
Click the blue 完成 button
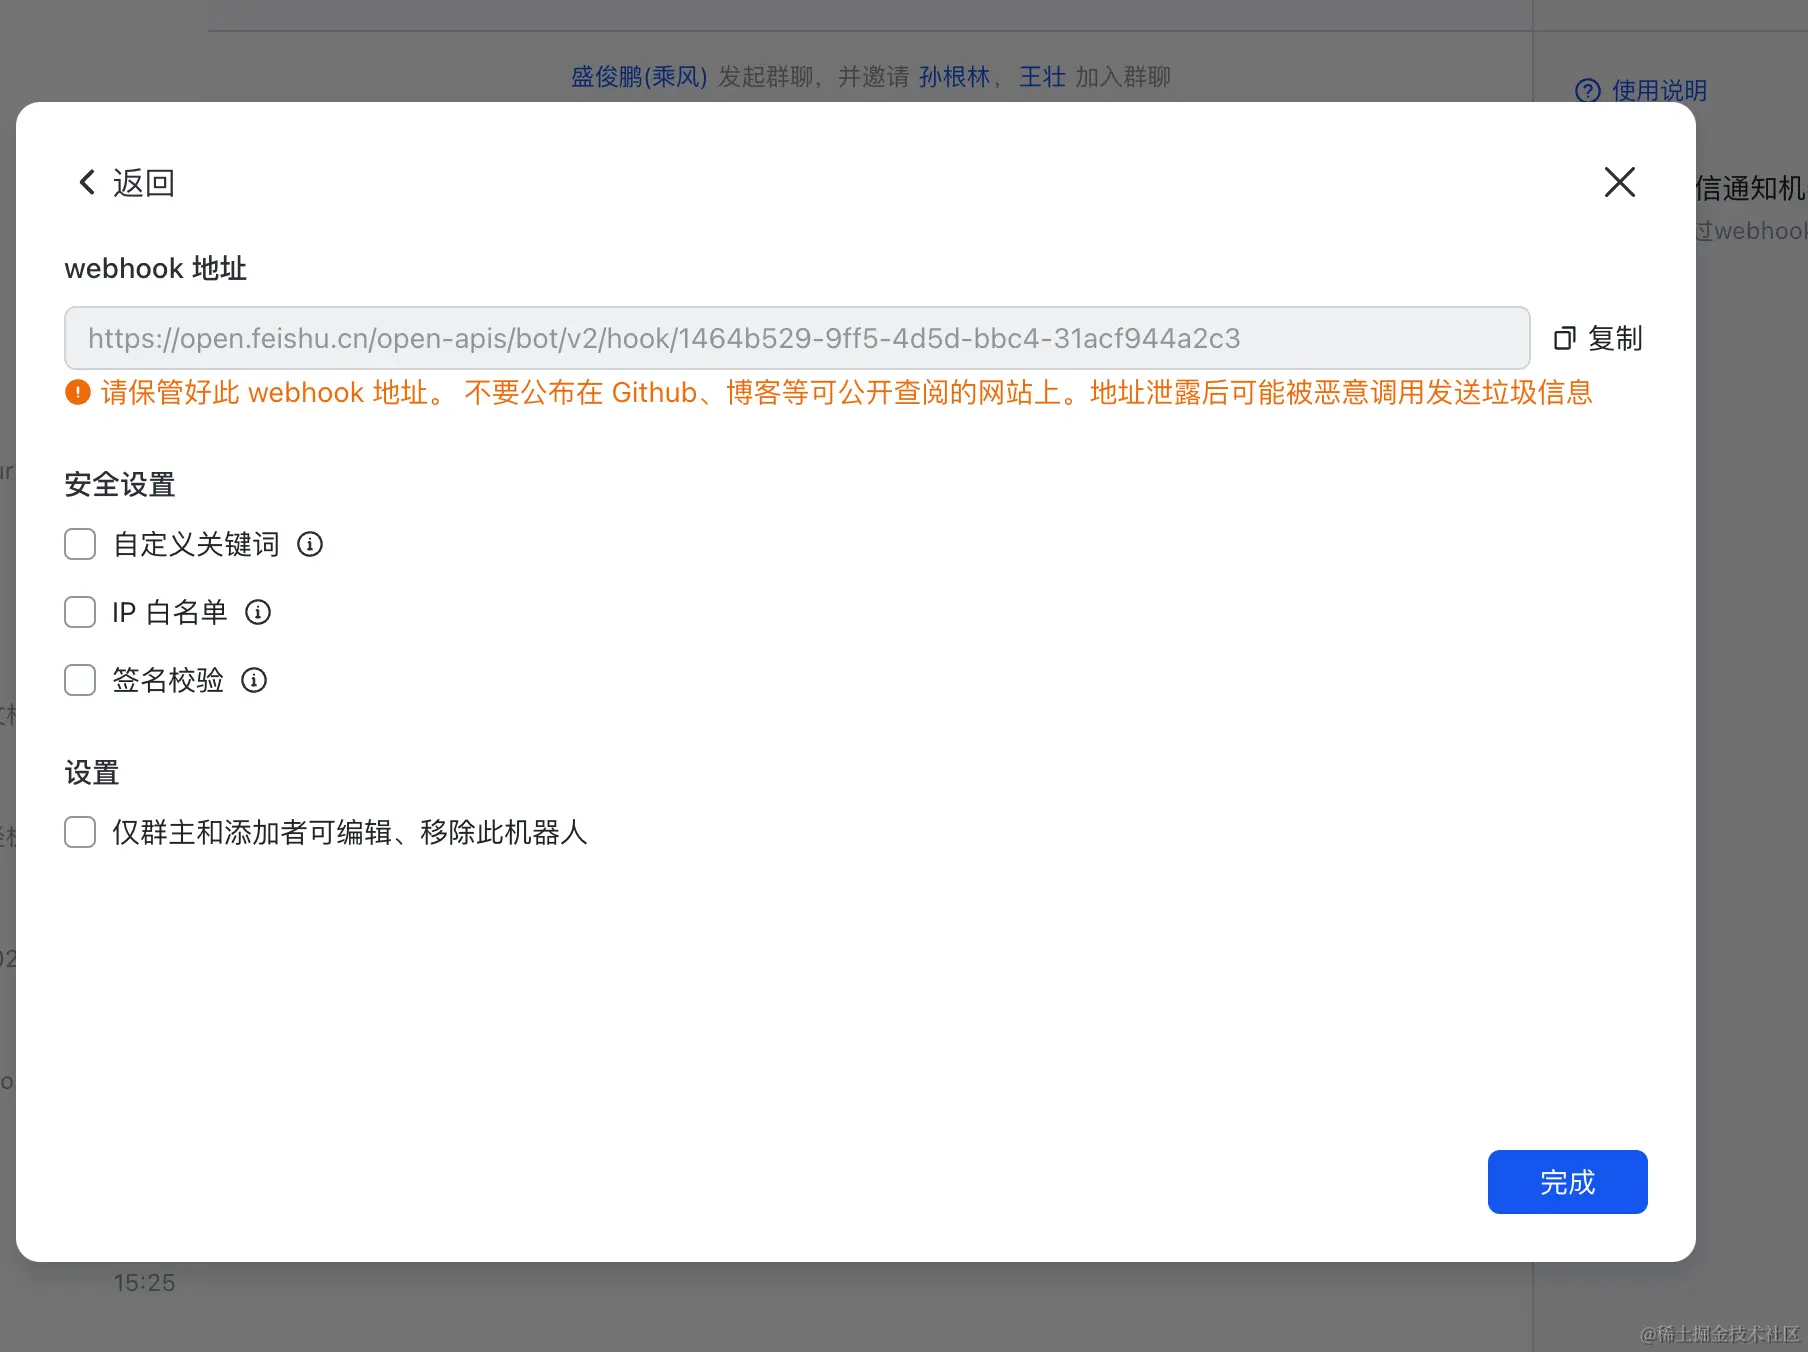(x=1567, y=1182)
